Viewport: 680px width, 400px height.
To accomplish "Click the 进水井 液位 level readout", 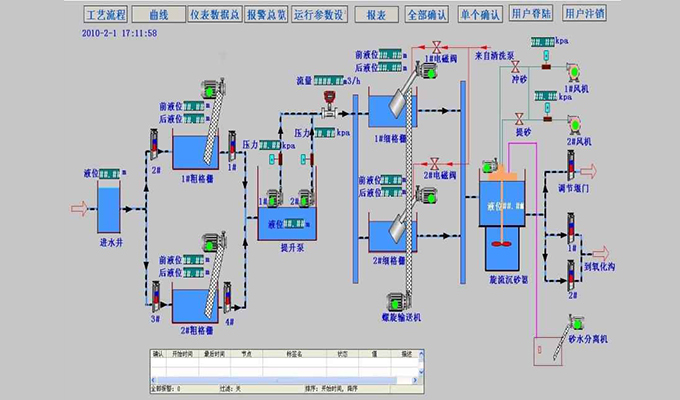I will click(109, 174).
